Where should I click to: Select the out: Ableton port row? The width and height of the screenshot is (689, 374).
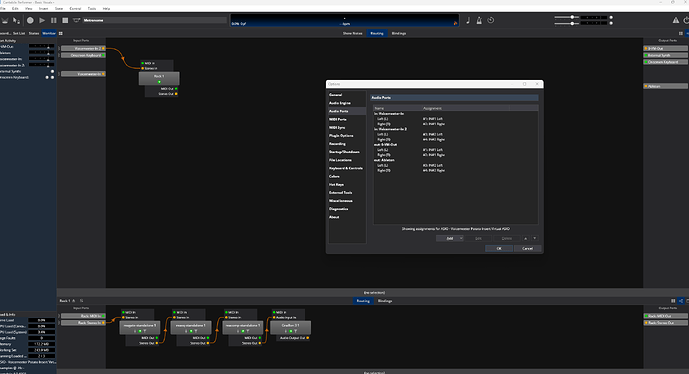click(x=455, y=160)
